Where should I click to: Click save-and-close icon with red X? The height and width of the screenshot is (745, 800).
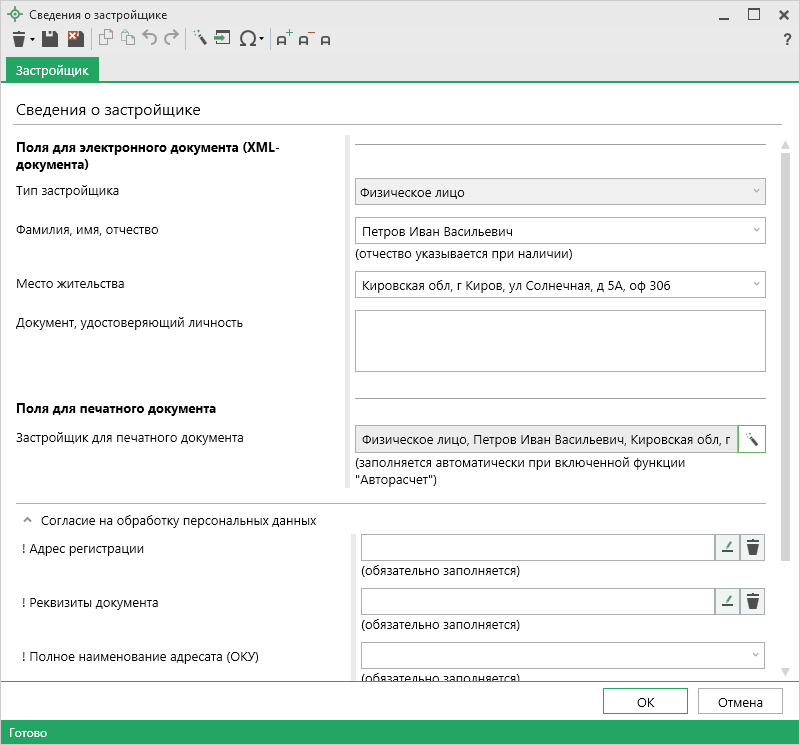point(75,39)
